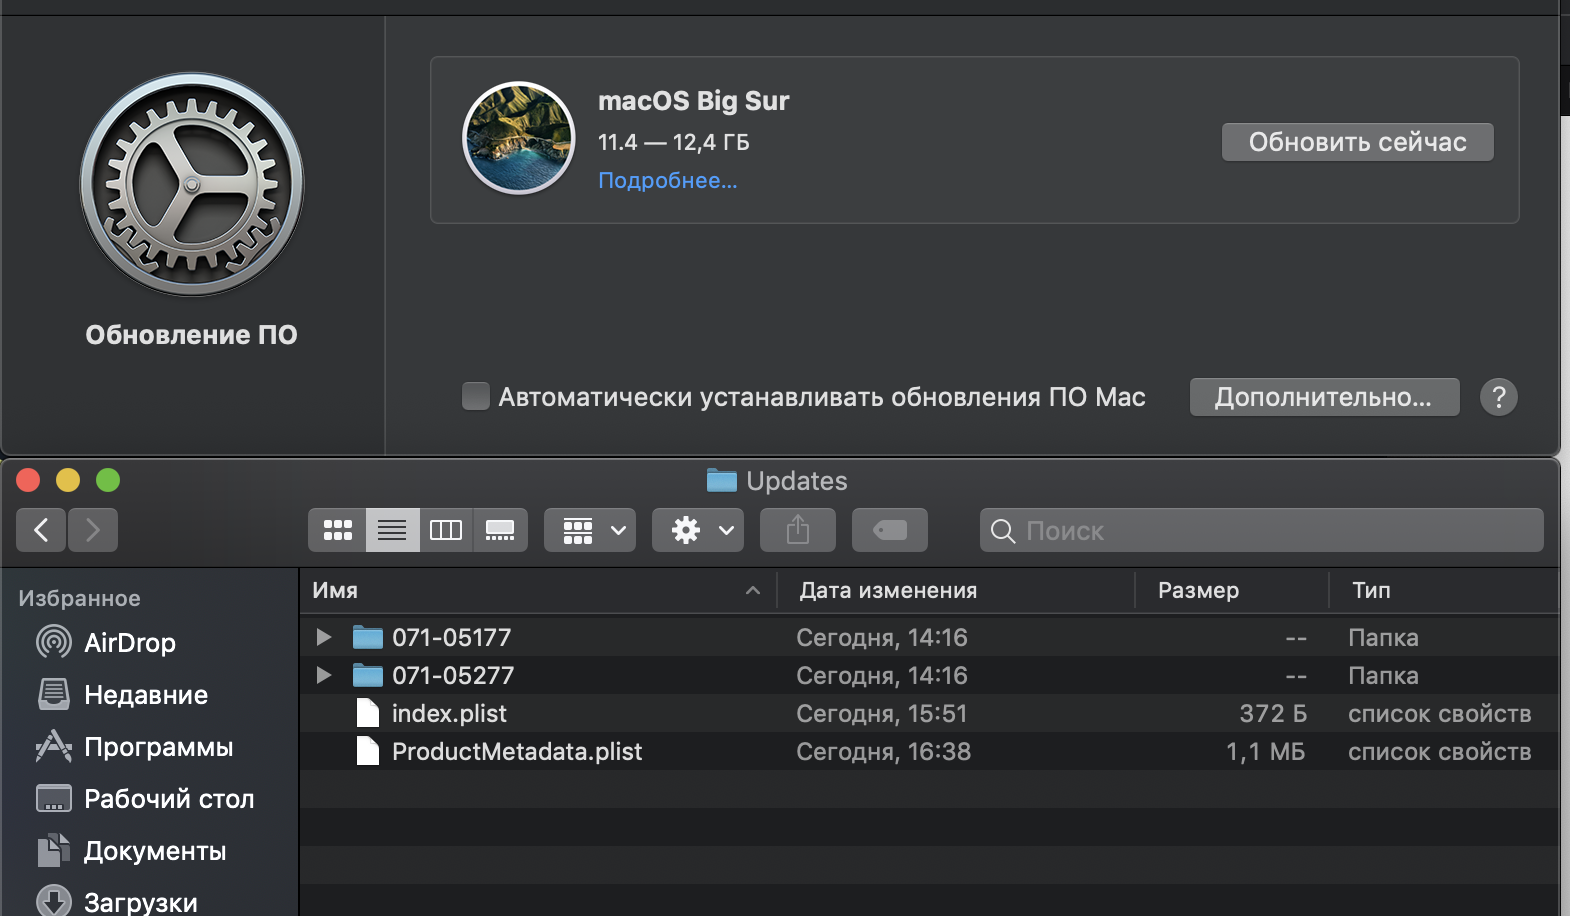This screenshot has height=916, width=1570.
Task: Click the 071-05277 folder icon
Action: click(368, 675)
